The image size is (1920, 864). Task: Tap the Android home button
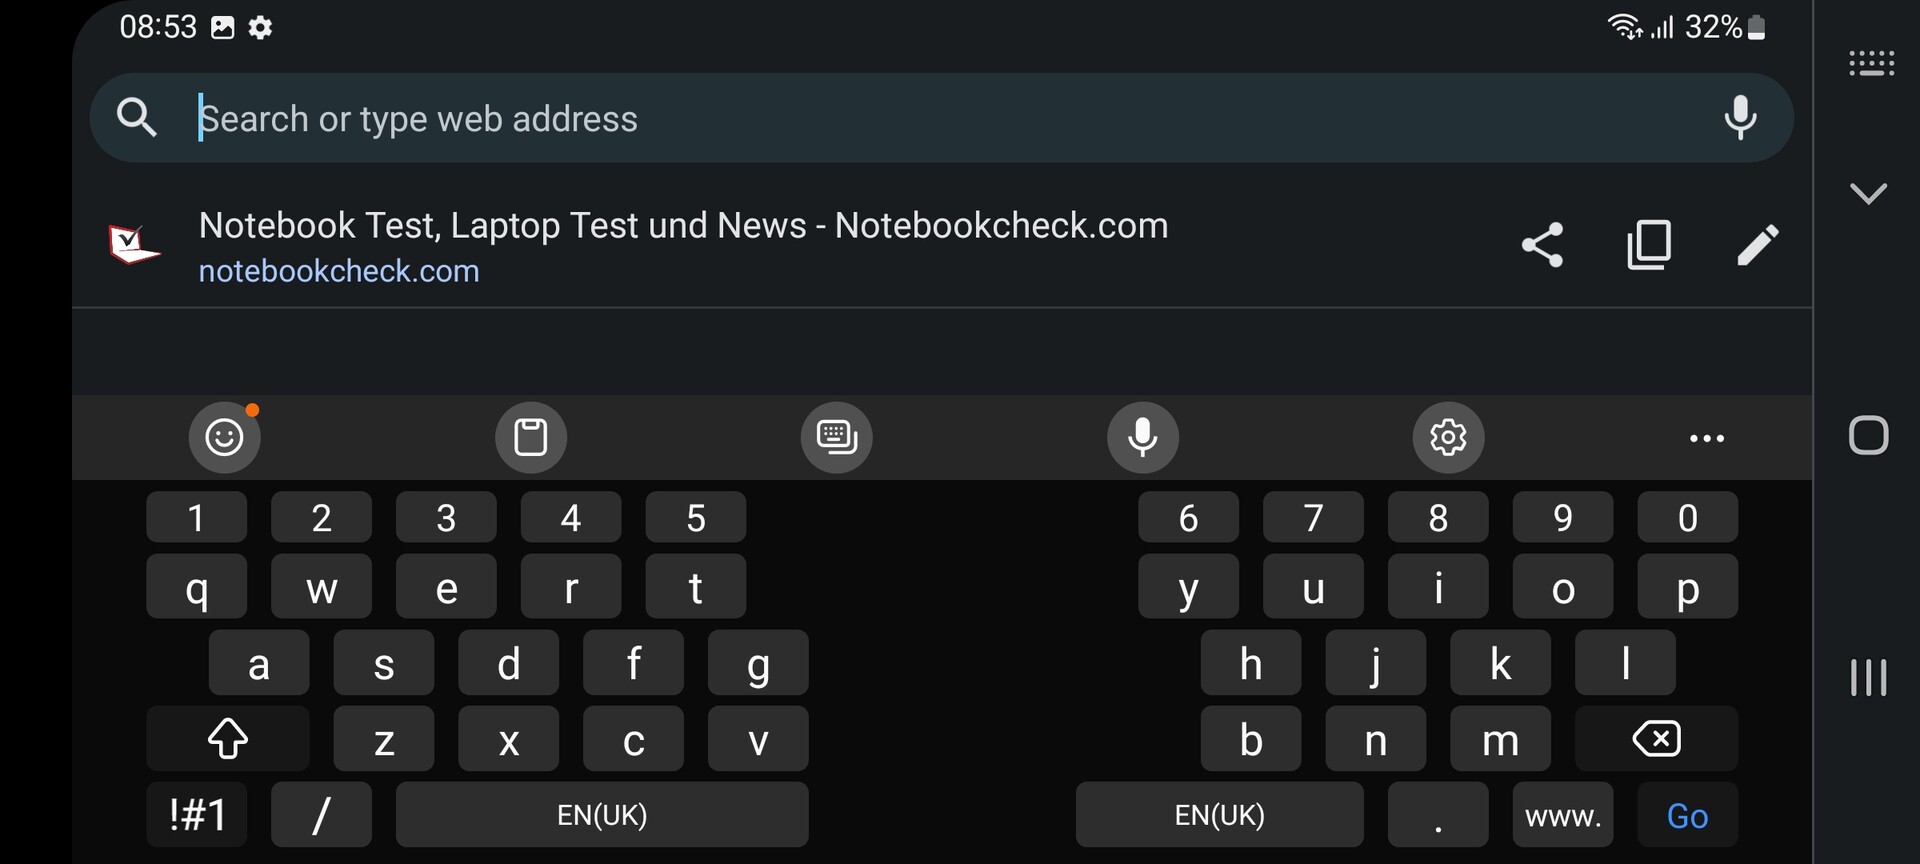click(x=1869, y=436)
